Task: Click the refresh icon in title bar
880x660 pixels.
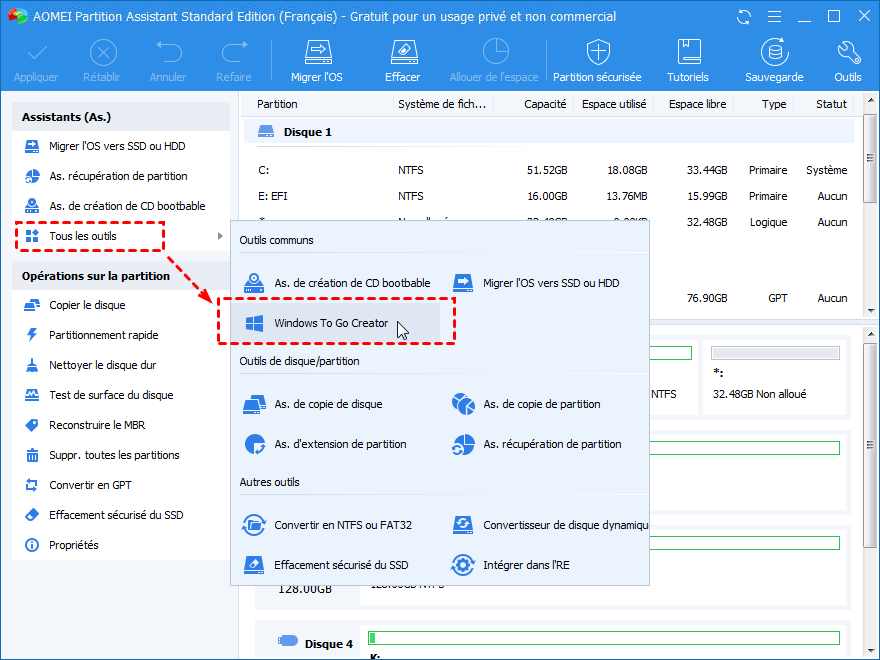Action: (744, 17)
